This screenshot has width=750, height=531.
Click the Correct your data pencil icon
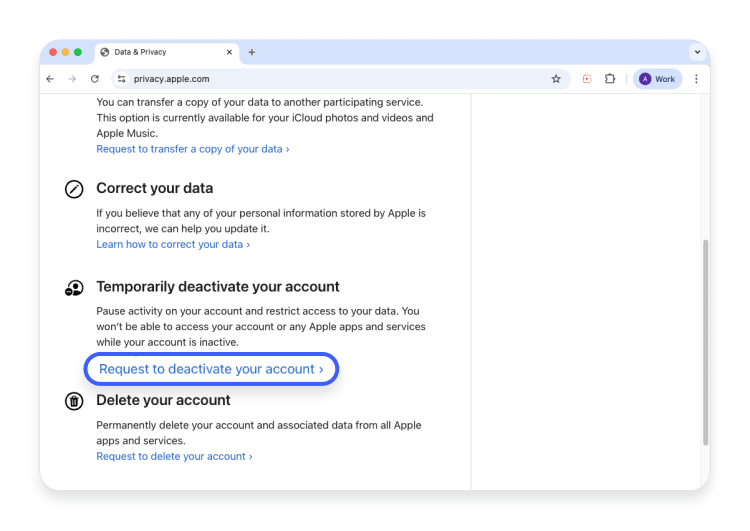pyautogui.click(x=74, y=189)
